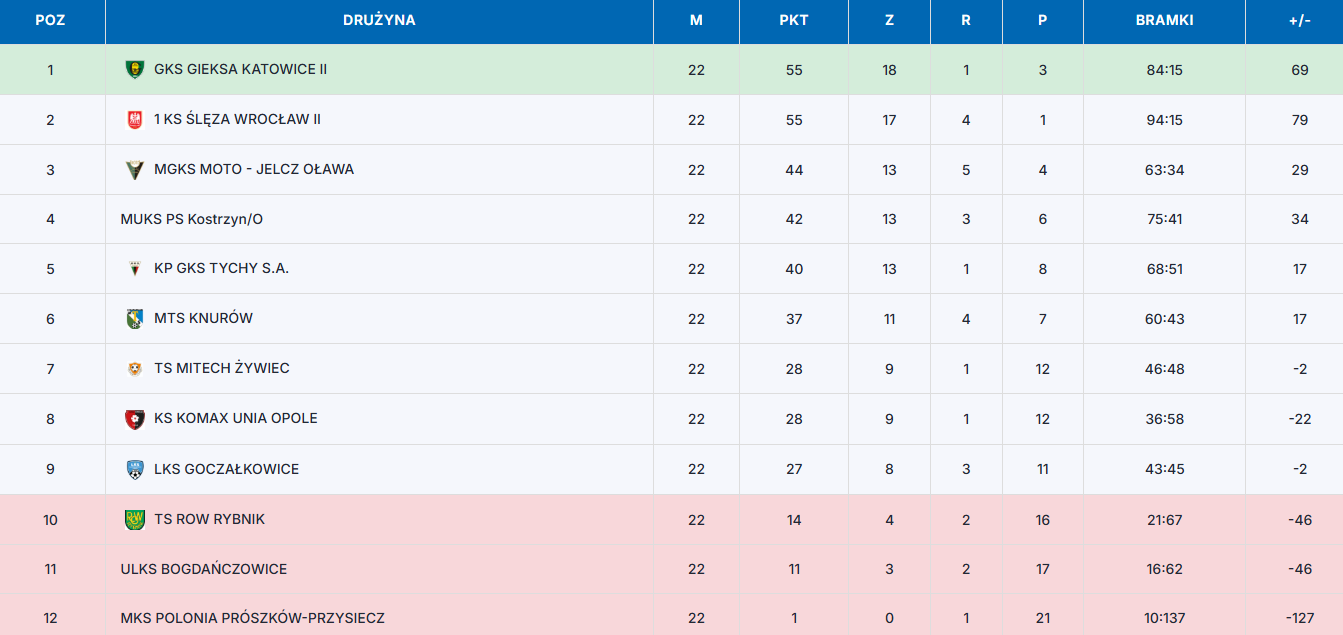The height and width of the screenshot is (635, 1343).
Task: Click the KP GKS Tychy S.A. crest
Action: coord(134,269)
